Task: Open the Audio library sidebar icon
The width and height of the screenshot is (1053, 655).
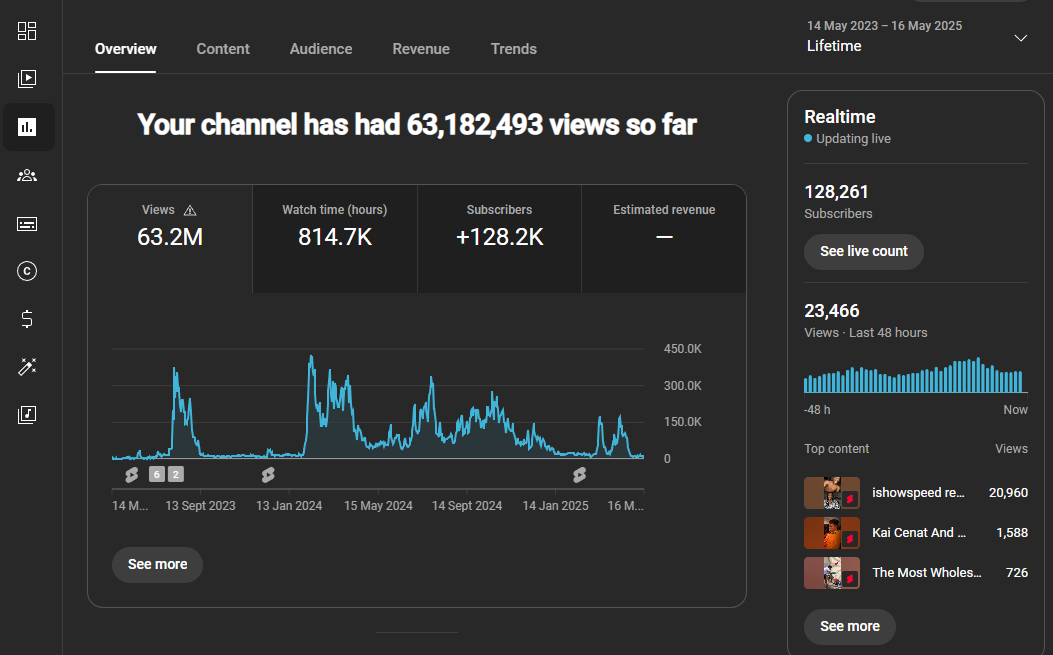Action: point(27,414)
